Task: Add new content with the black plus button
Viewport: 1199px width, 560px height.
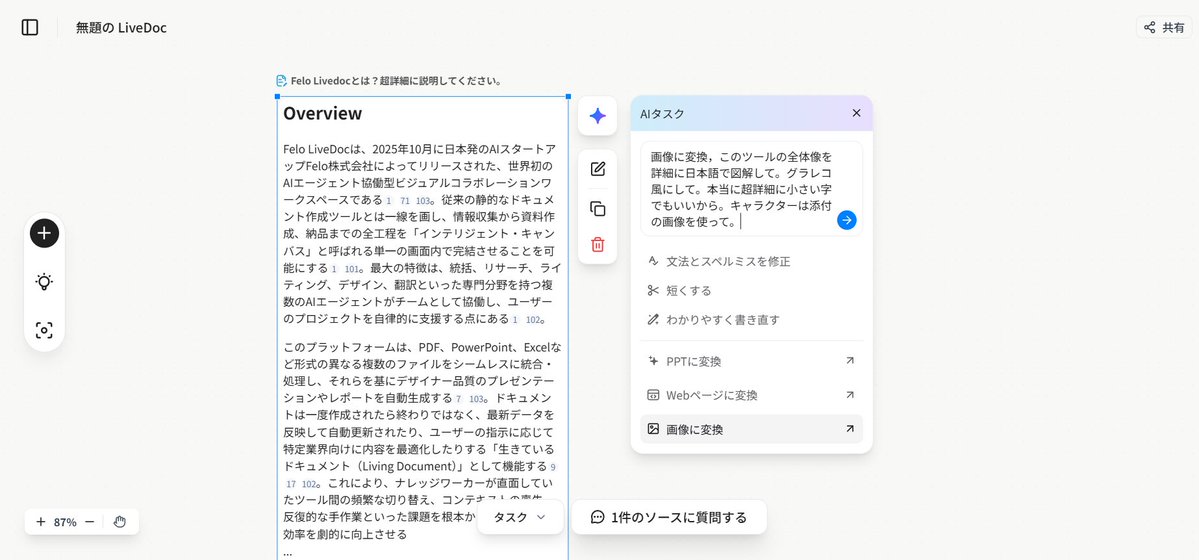Action: tap(44, 233)
